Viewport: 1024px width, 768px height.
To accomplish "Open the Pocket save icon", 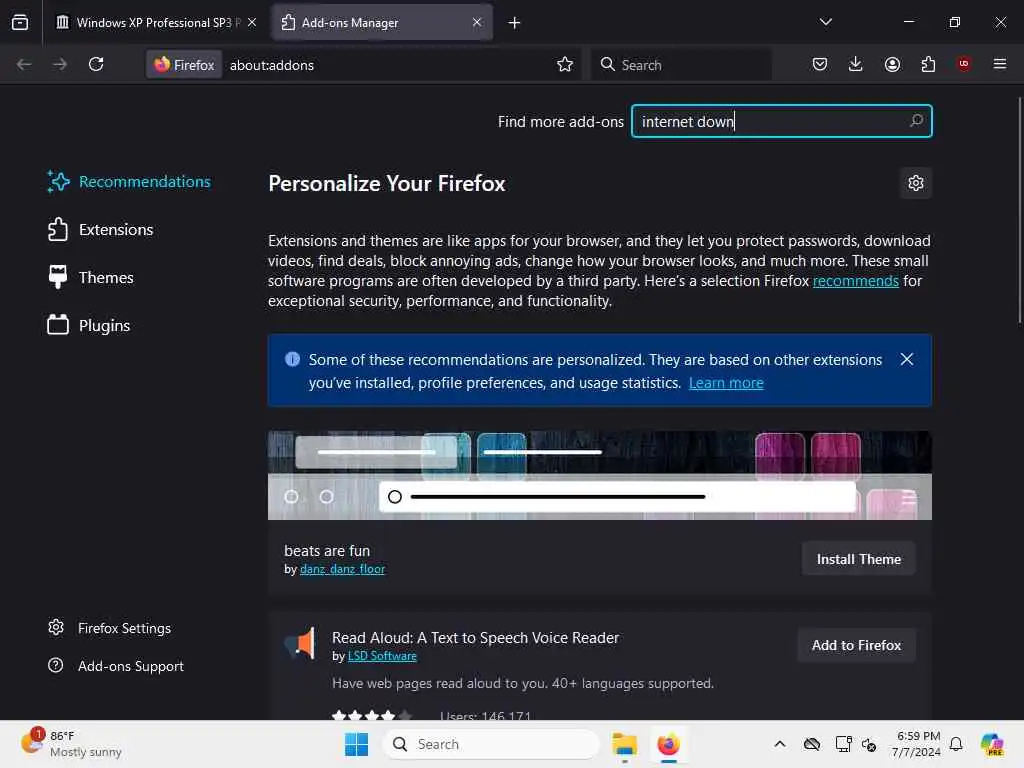I will (820, 64).
